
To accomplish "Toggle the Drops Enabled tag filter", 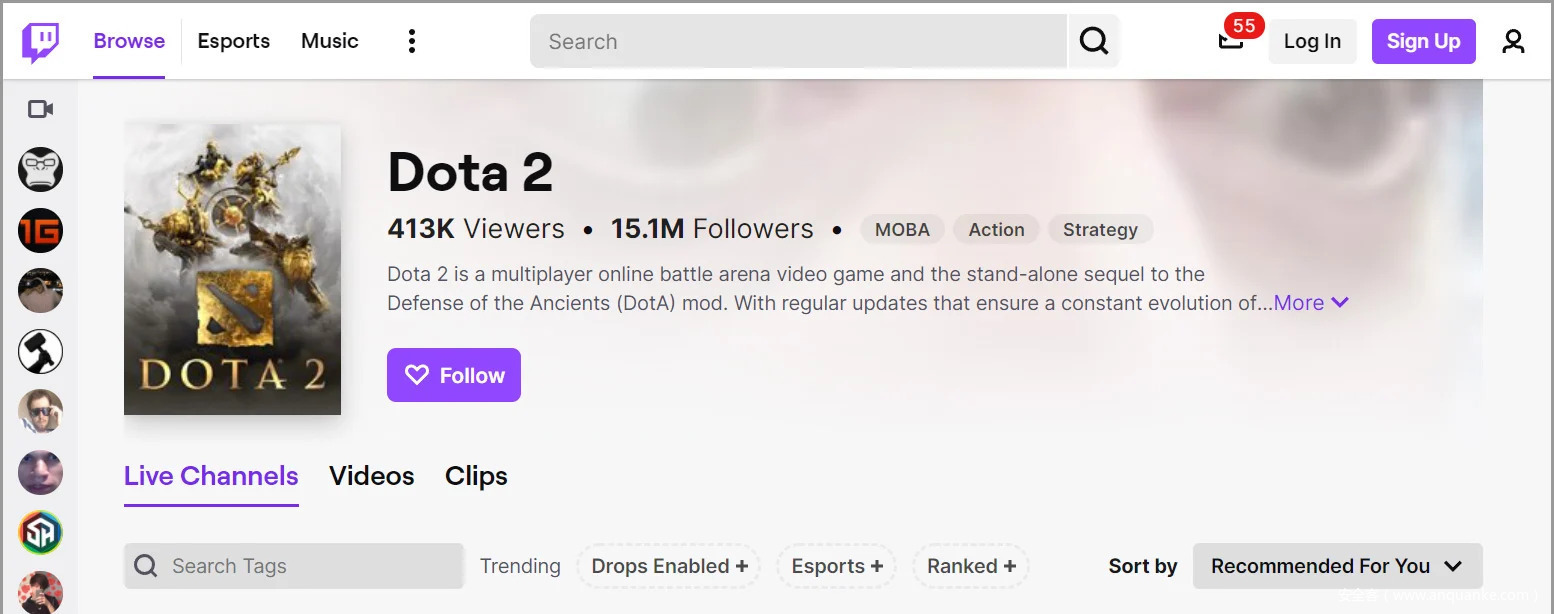I will pos(669,566).
